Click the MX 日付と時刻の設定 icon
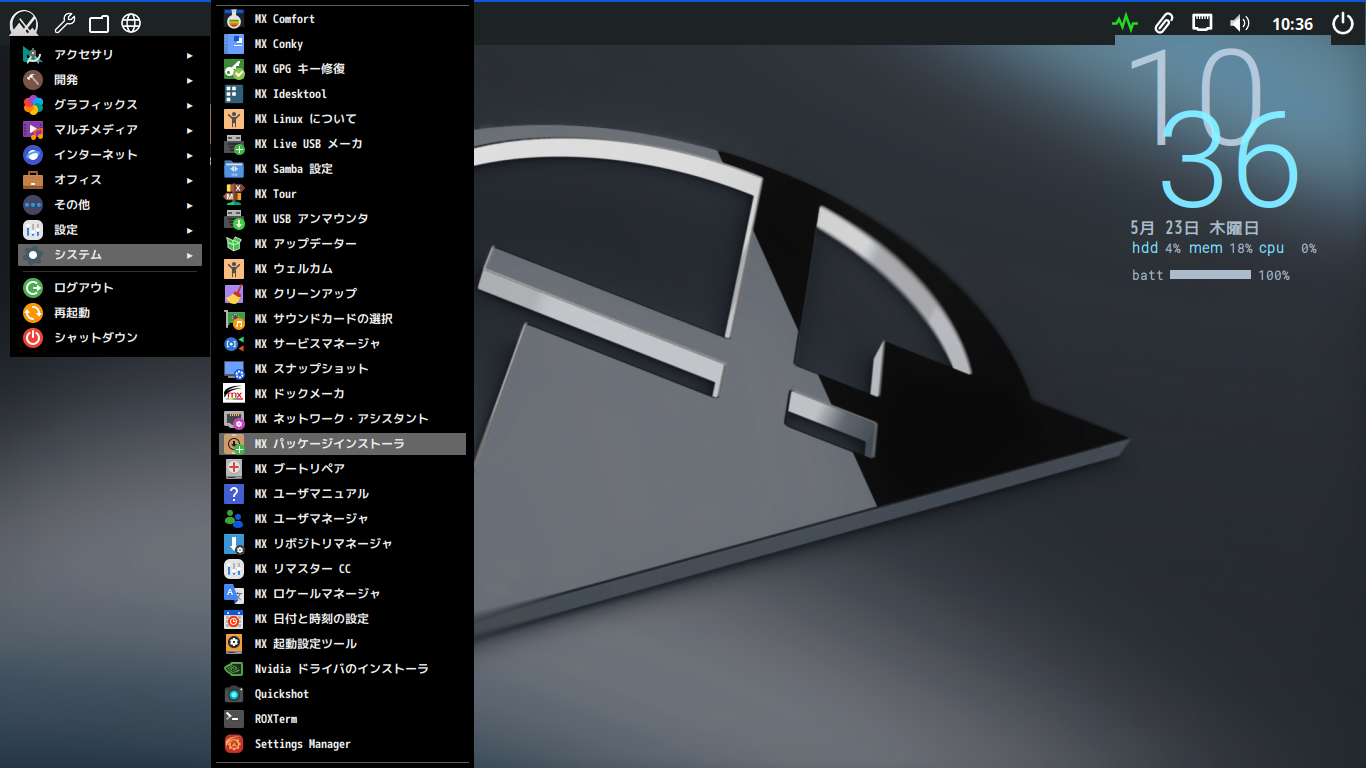Image resolution: width=1366 pixels, height=768 pixels. click(234, 619)
